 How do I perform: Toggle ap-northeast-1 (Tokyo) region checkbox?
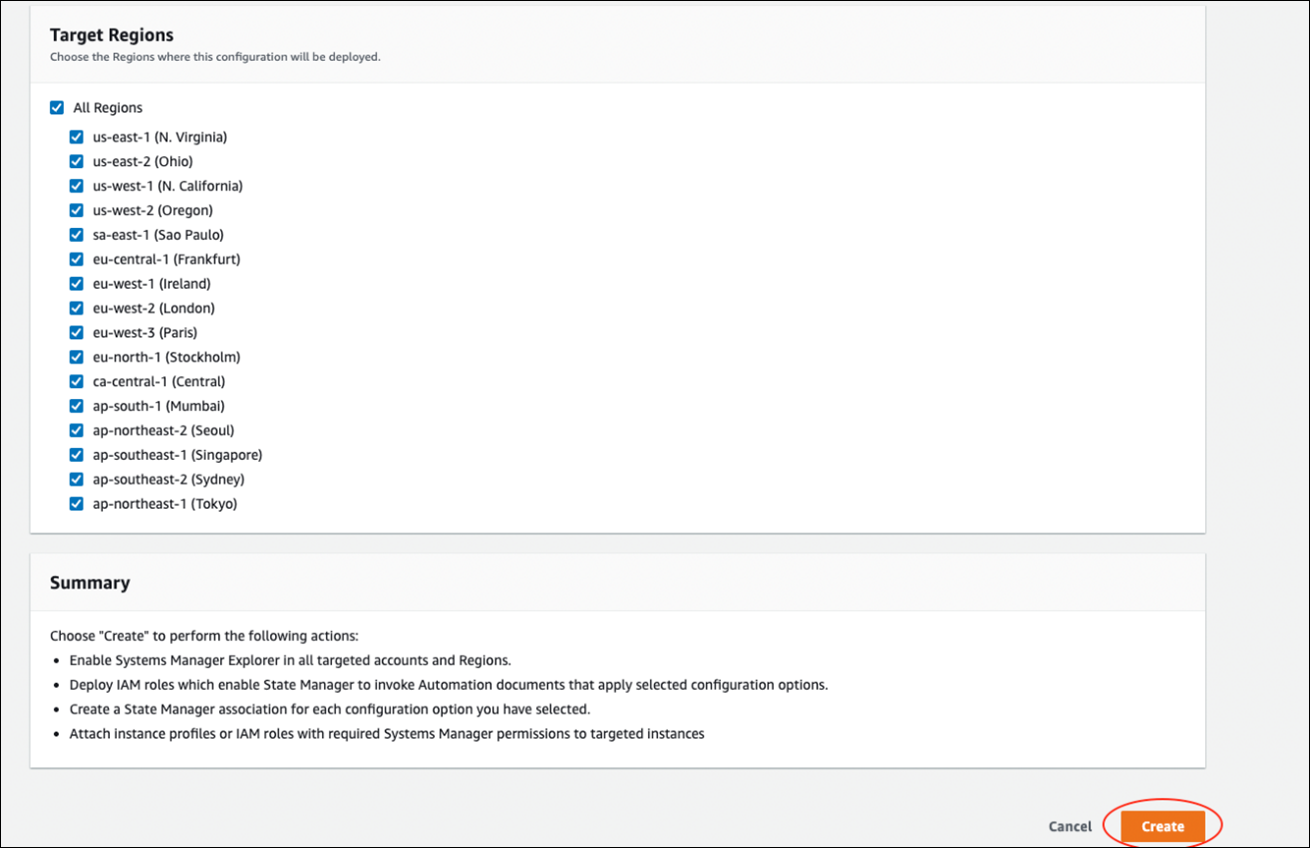[x=76, y=504]
